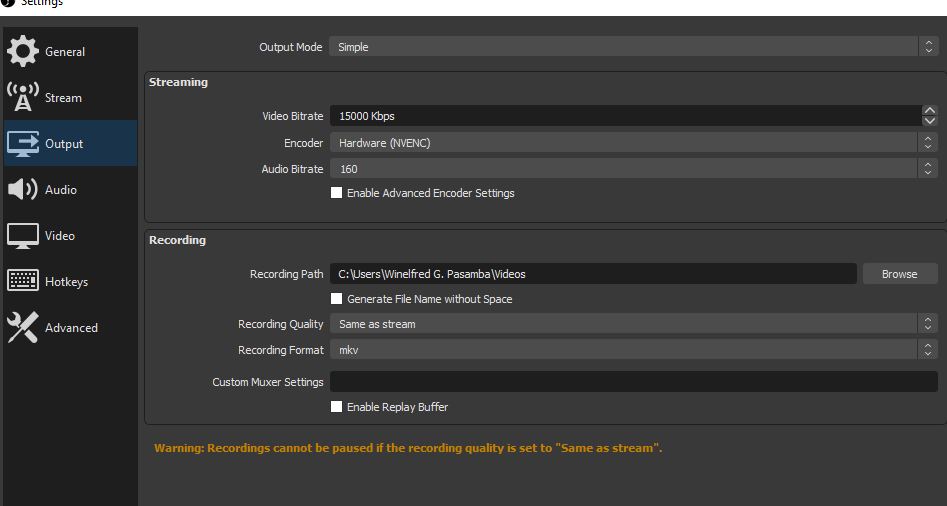
Task: Check Generate File Name without Space
Action: click(336, 298)
